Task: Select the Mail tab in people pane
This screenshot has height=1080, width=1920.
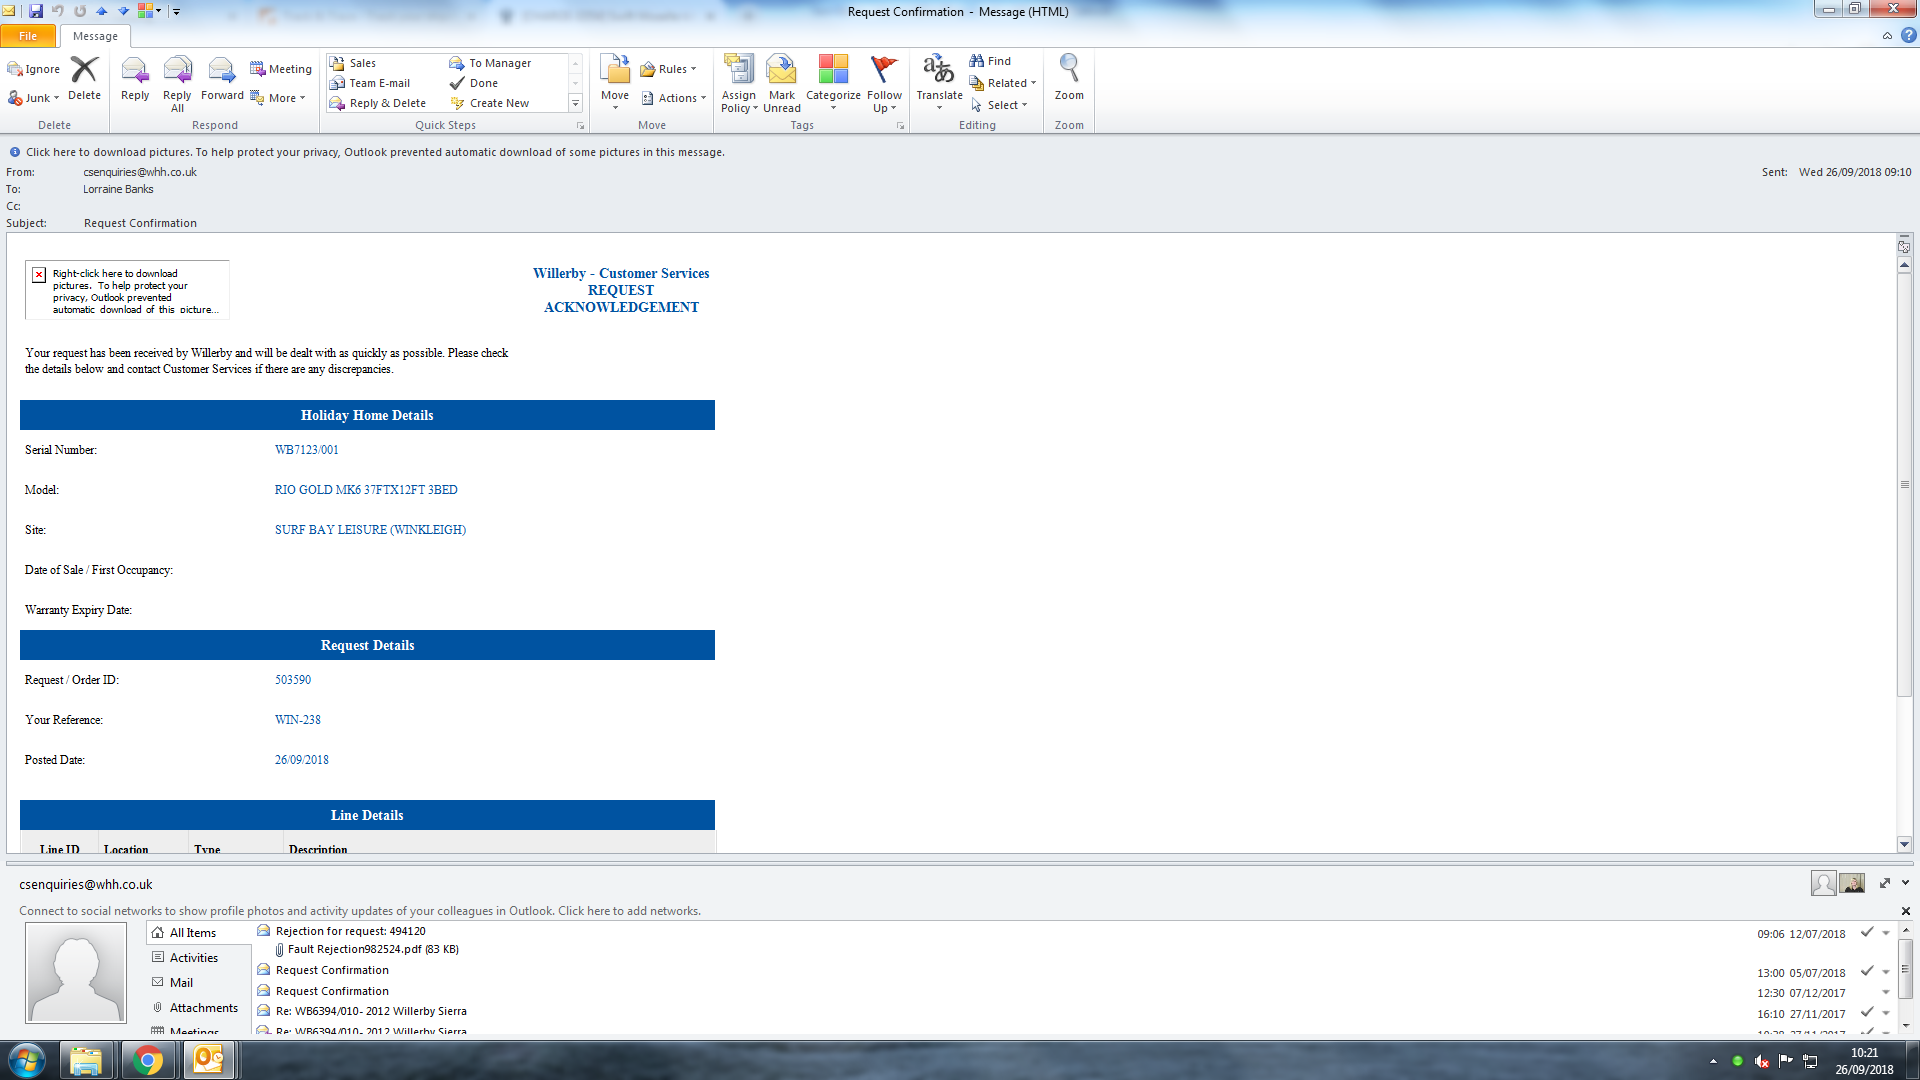Action: click(181, 983)
